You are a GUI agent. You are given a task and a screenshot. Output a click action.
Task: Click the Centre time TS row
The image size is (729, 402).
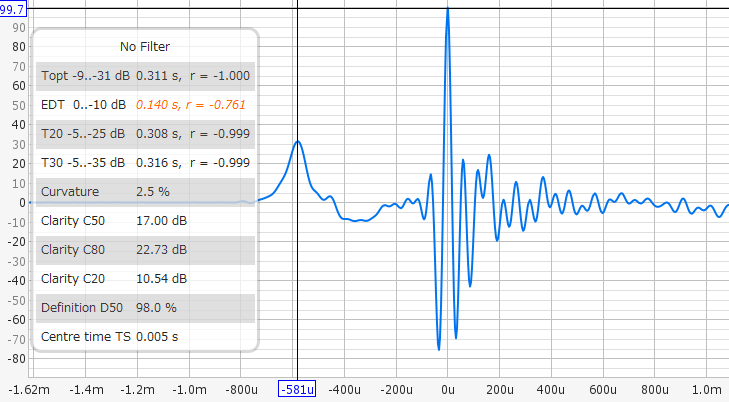[x=145, y=336]
